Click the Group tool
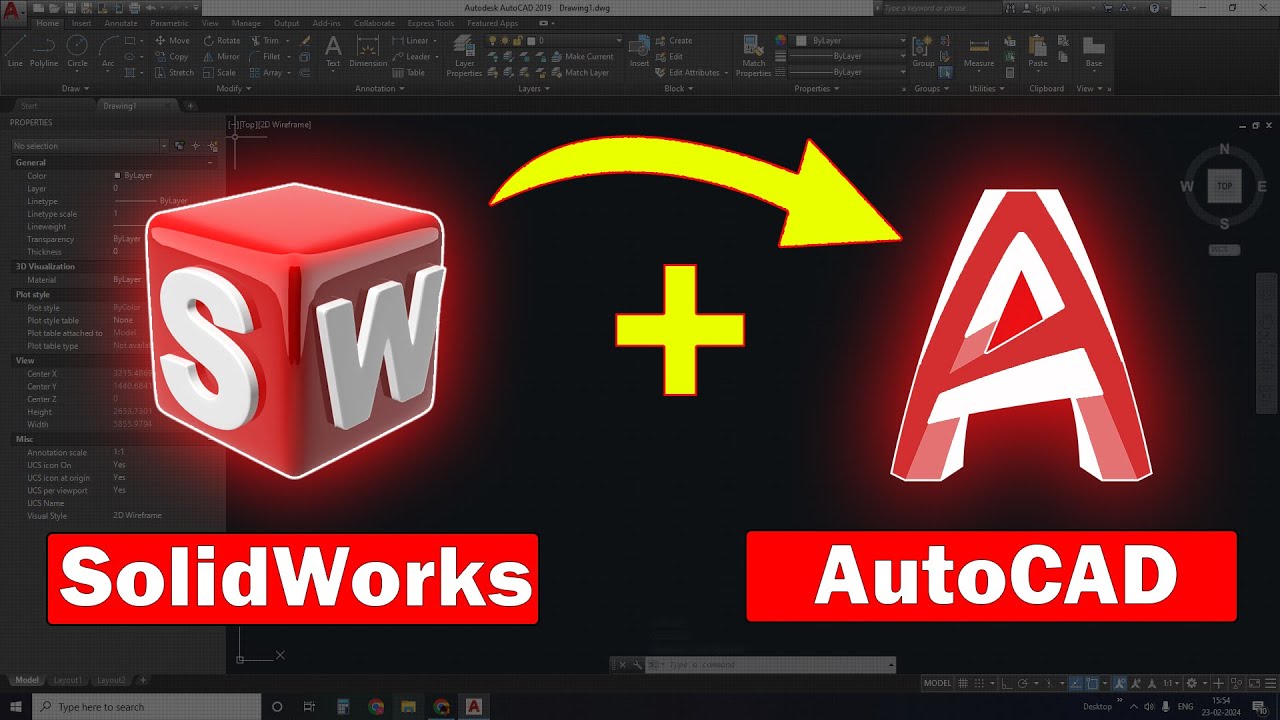This screenshot has height=720, width=1280. coord(922,51)
